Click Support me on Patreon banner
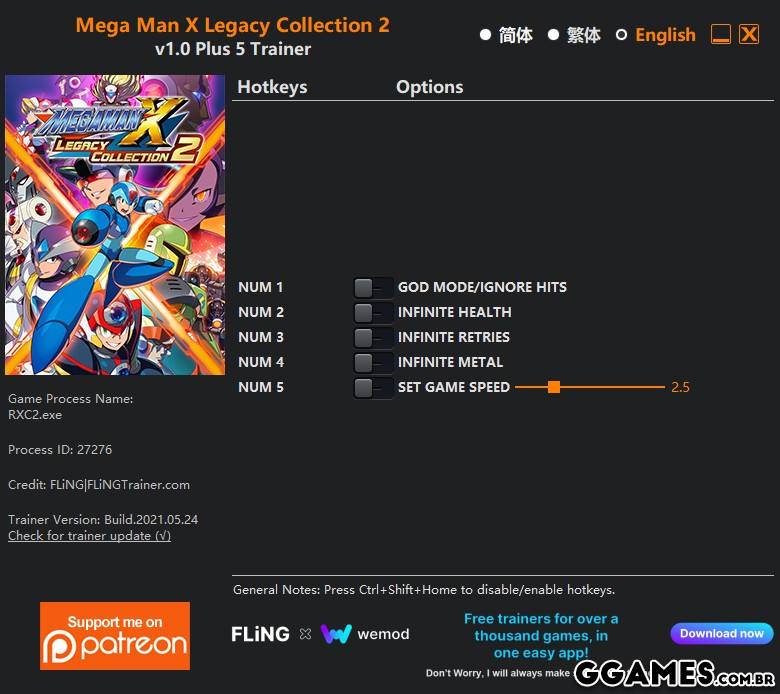The width and height of the screenshot is (780, 694). (115, 636)
